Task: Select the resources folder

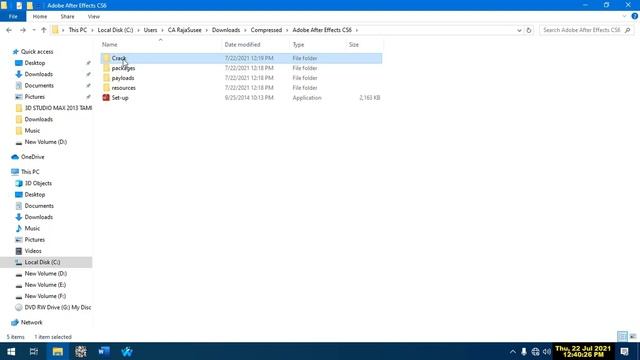Action: point(123,88)
